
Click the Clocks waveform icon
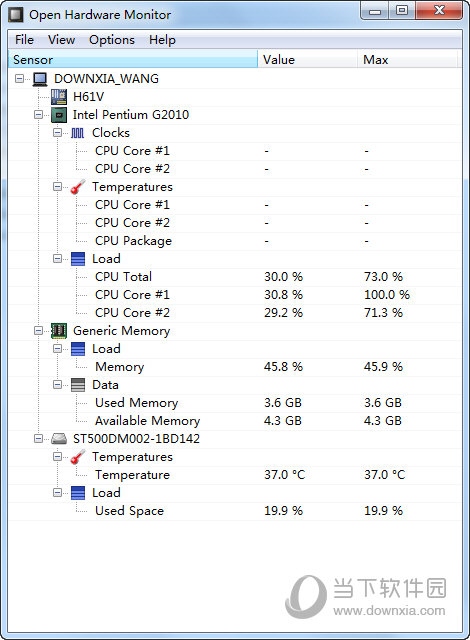pos(78,133)
